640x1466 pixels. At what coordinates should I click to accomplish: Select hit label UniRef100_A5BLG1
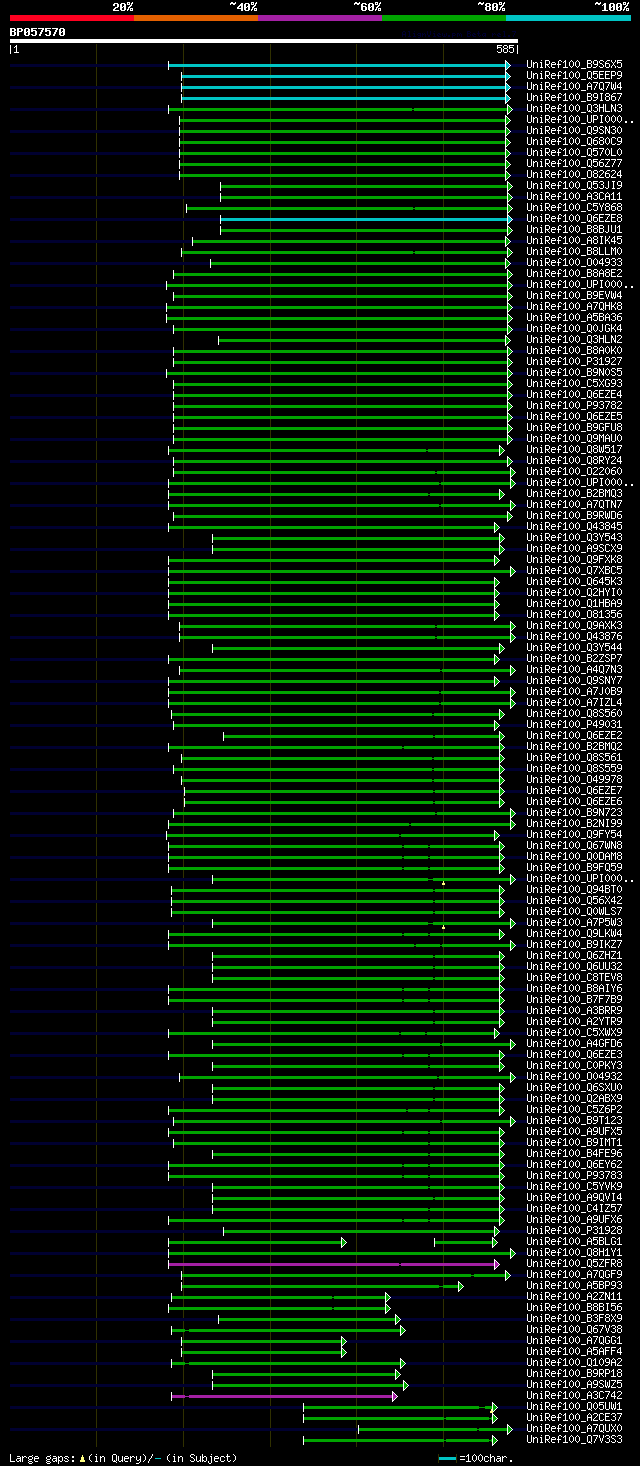(574, 1241)
